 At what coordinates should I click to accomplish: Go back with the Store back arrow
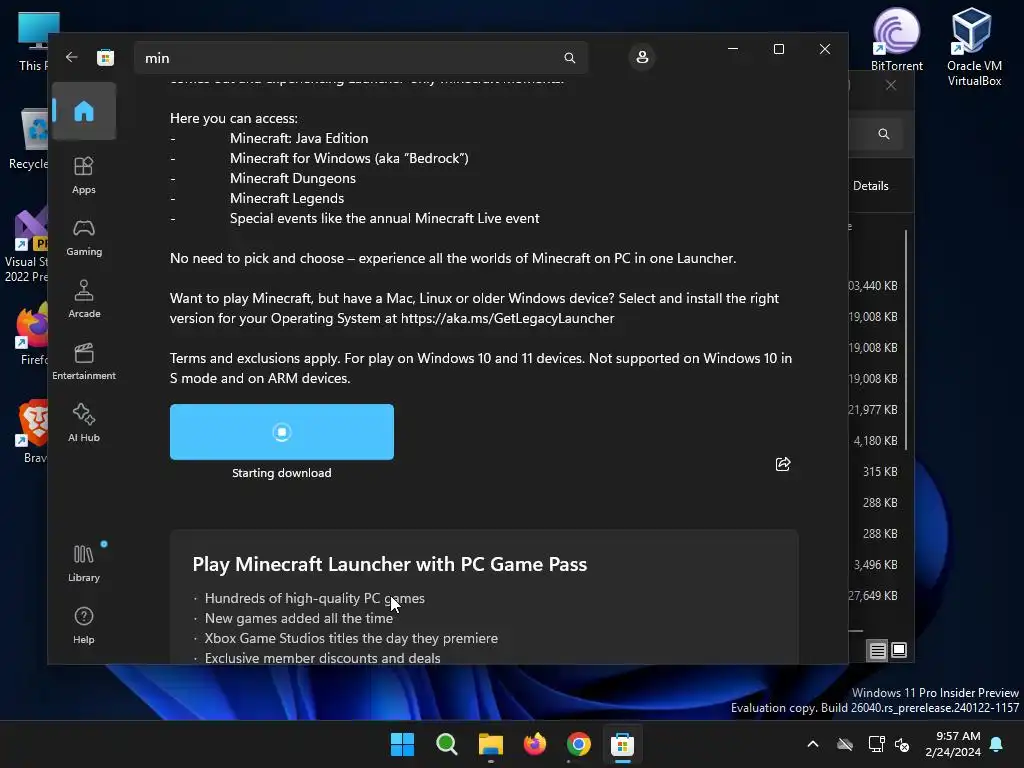tap(72, 57)
